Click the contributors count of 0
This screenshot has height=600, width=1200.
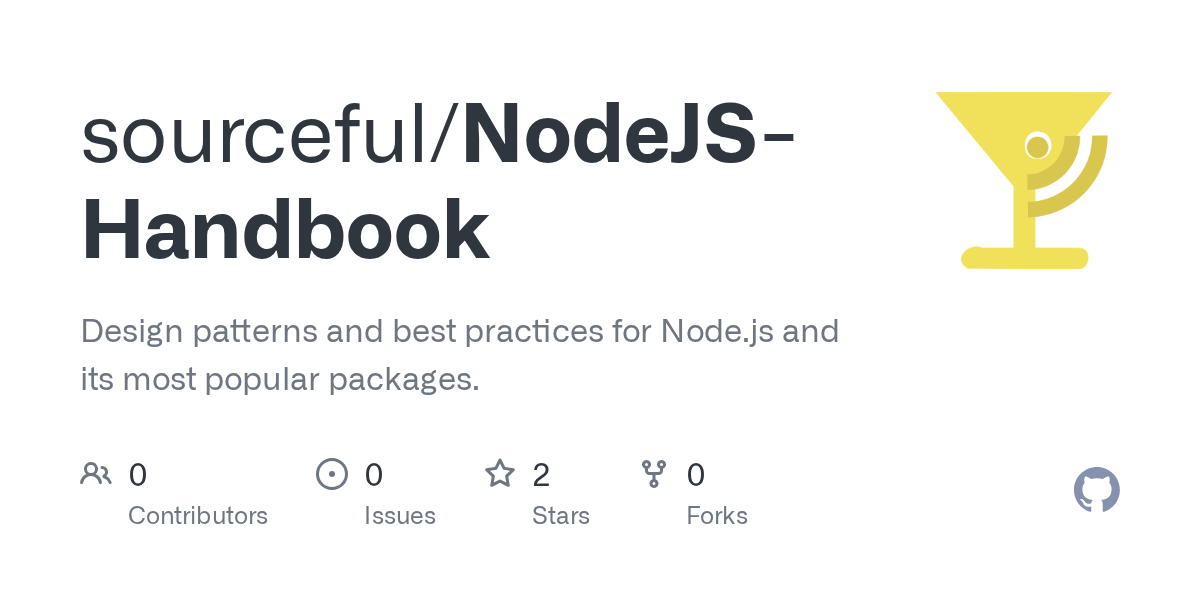click(x=138, y=474)
